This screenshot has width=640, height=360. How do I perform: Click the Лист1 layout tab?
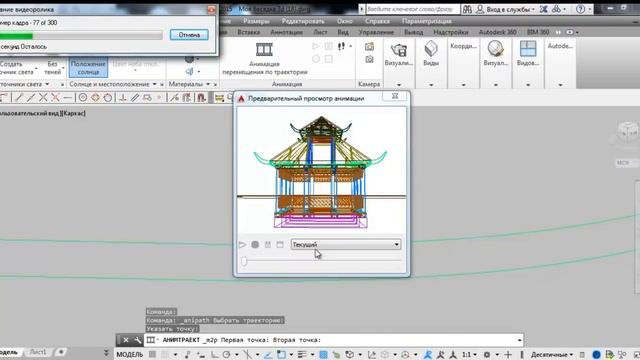pyautogui.click(x=38, y=352)
